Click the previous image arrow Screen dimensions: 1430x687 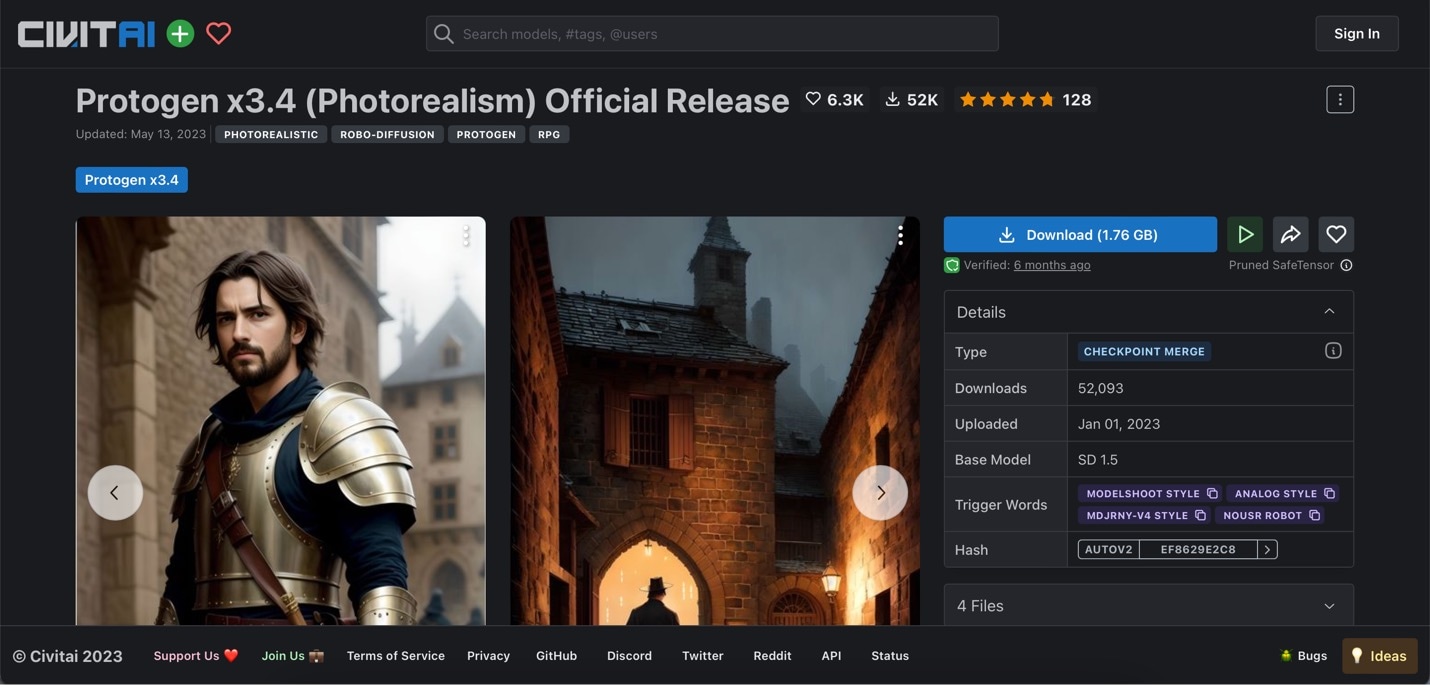point(115,492)
